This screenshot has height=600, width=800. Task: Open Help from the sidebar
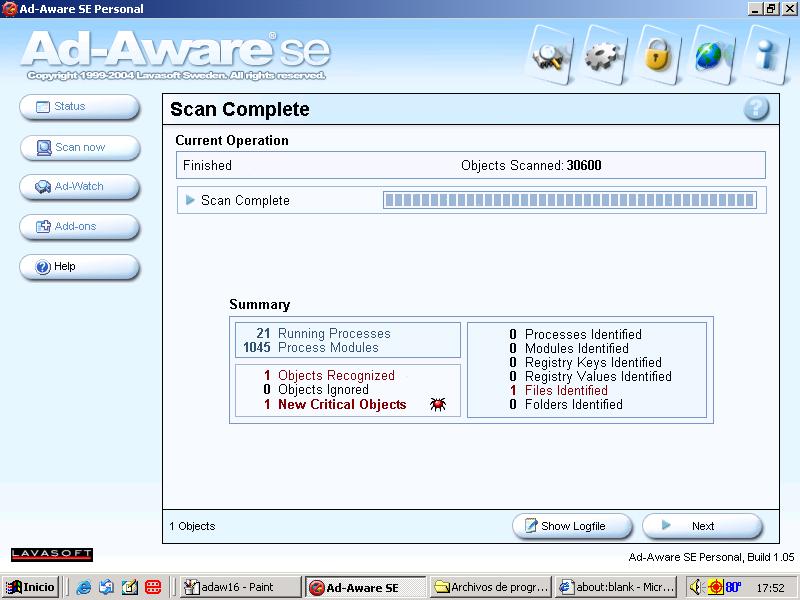pos(80,266)
